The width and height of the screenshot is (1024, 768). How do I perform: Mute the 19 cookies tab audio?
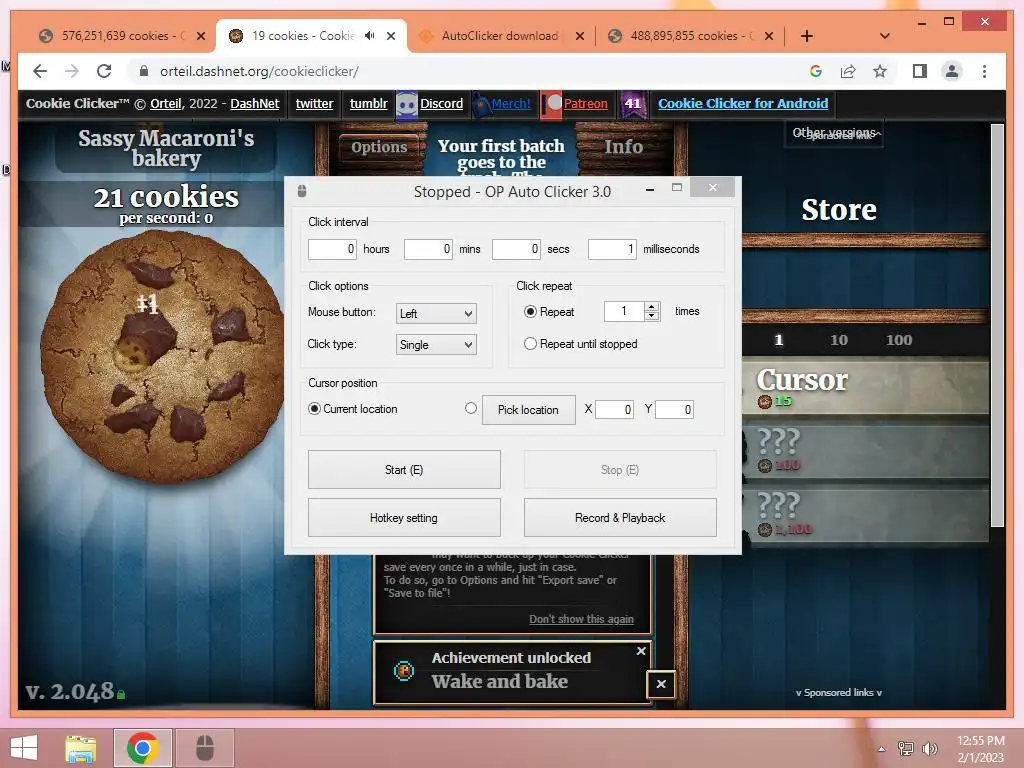tap(370, 35)
